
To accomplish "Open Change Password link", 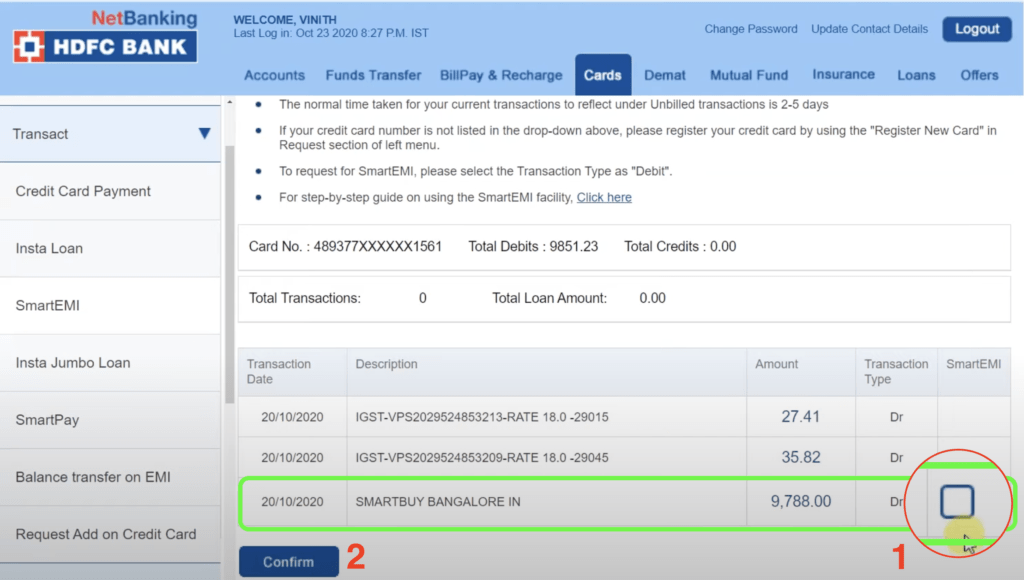I will (x=750, y=29).
